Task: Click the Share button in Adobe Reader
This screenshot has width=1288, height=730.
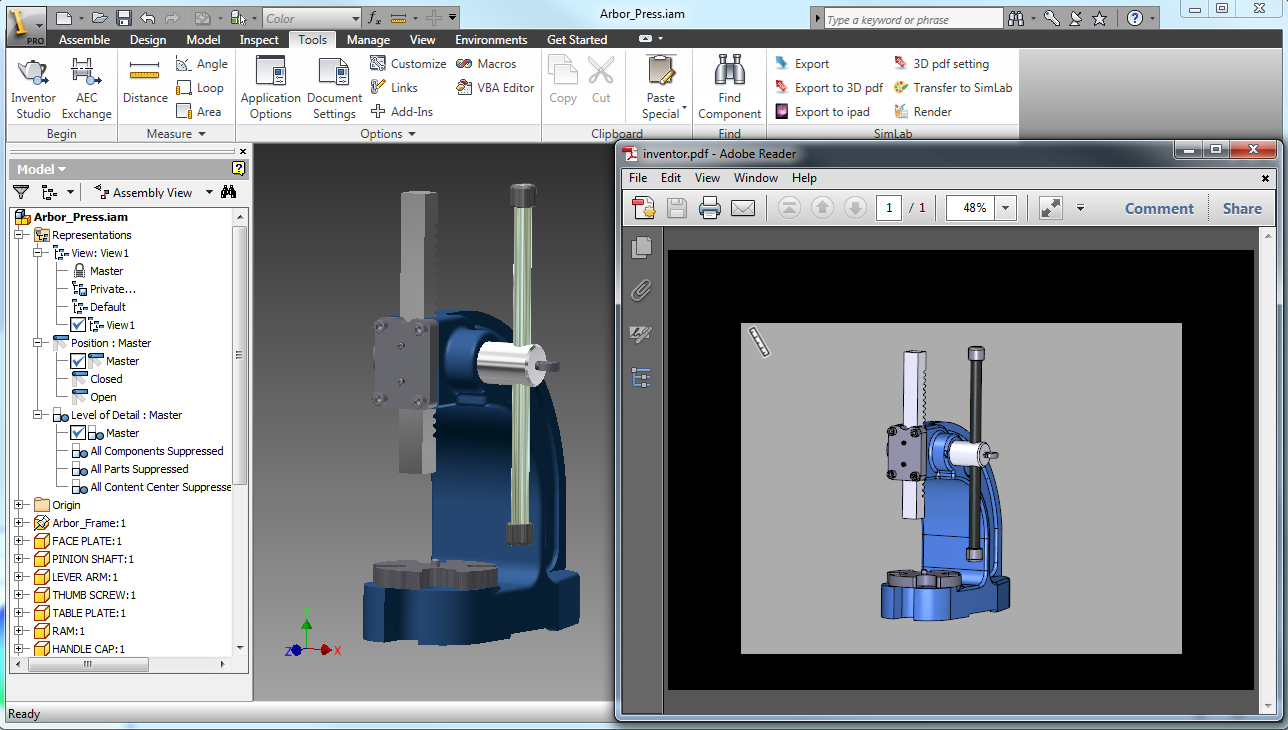Action: point(1241,208)
